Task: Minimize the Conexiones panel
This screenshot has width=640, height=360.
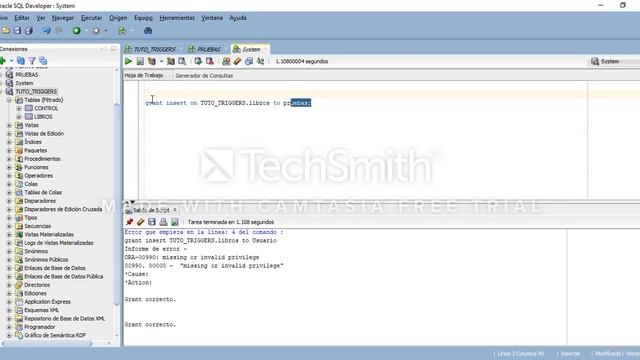Action: pyautogui.click(x=114, y=49)
